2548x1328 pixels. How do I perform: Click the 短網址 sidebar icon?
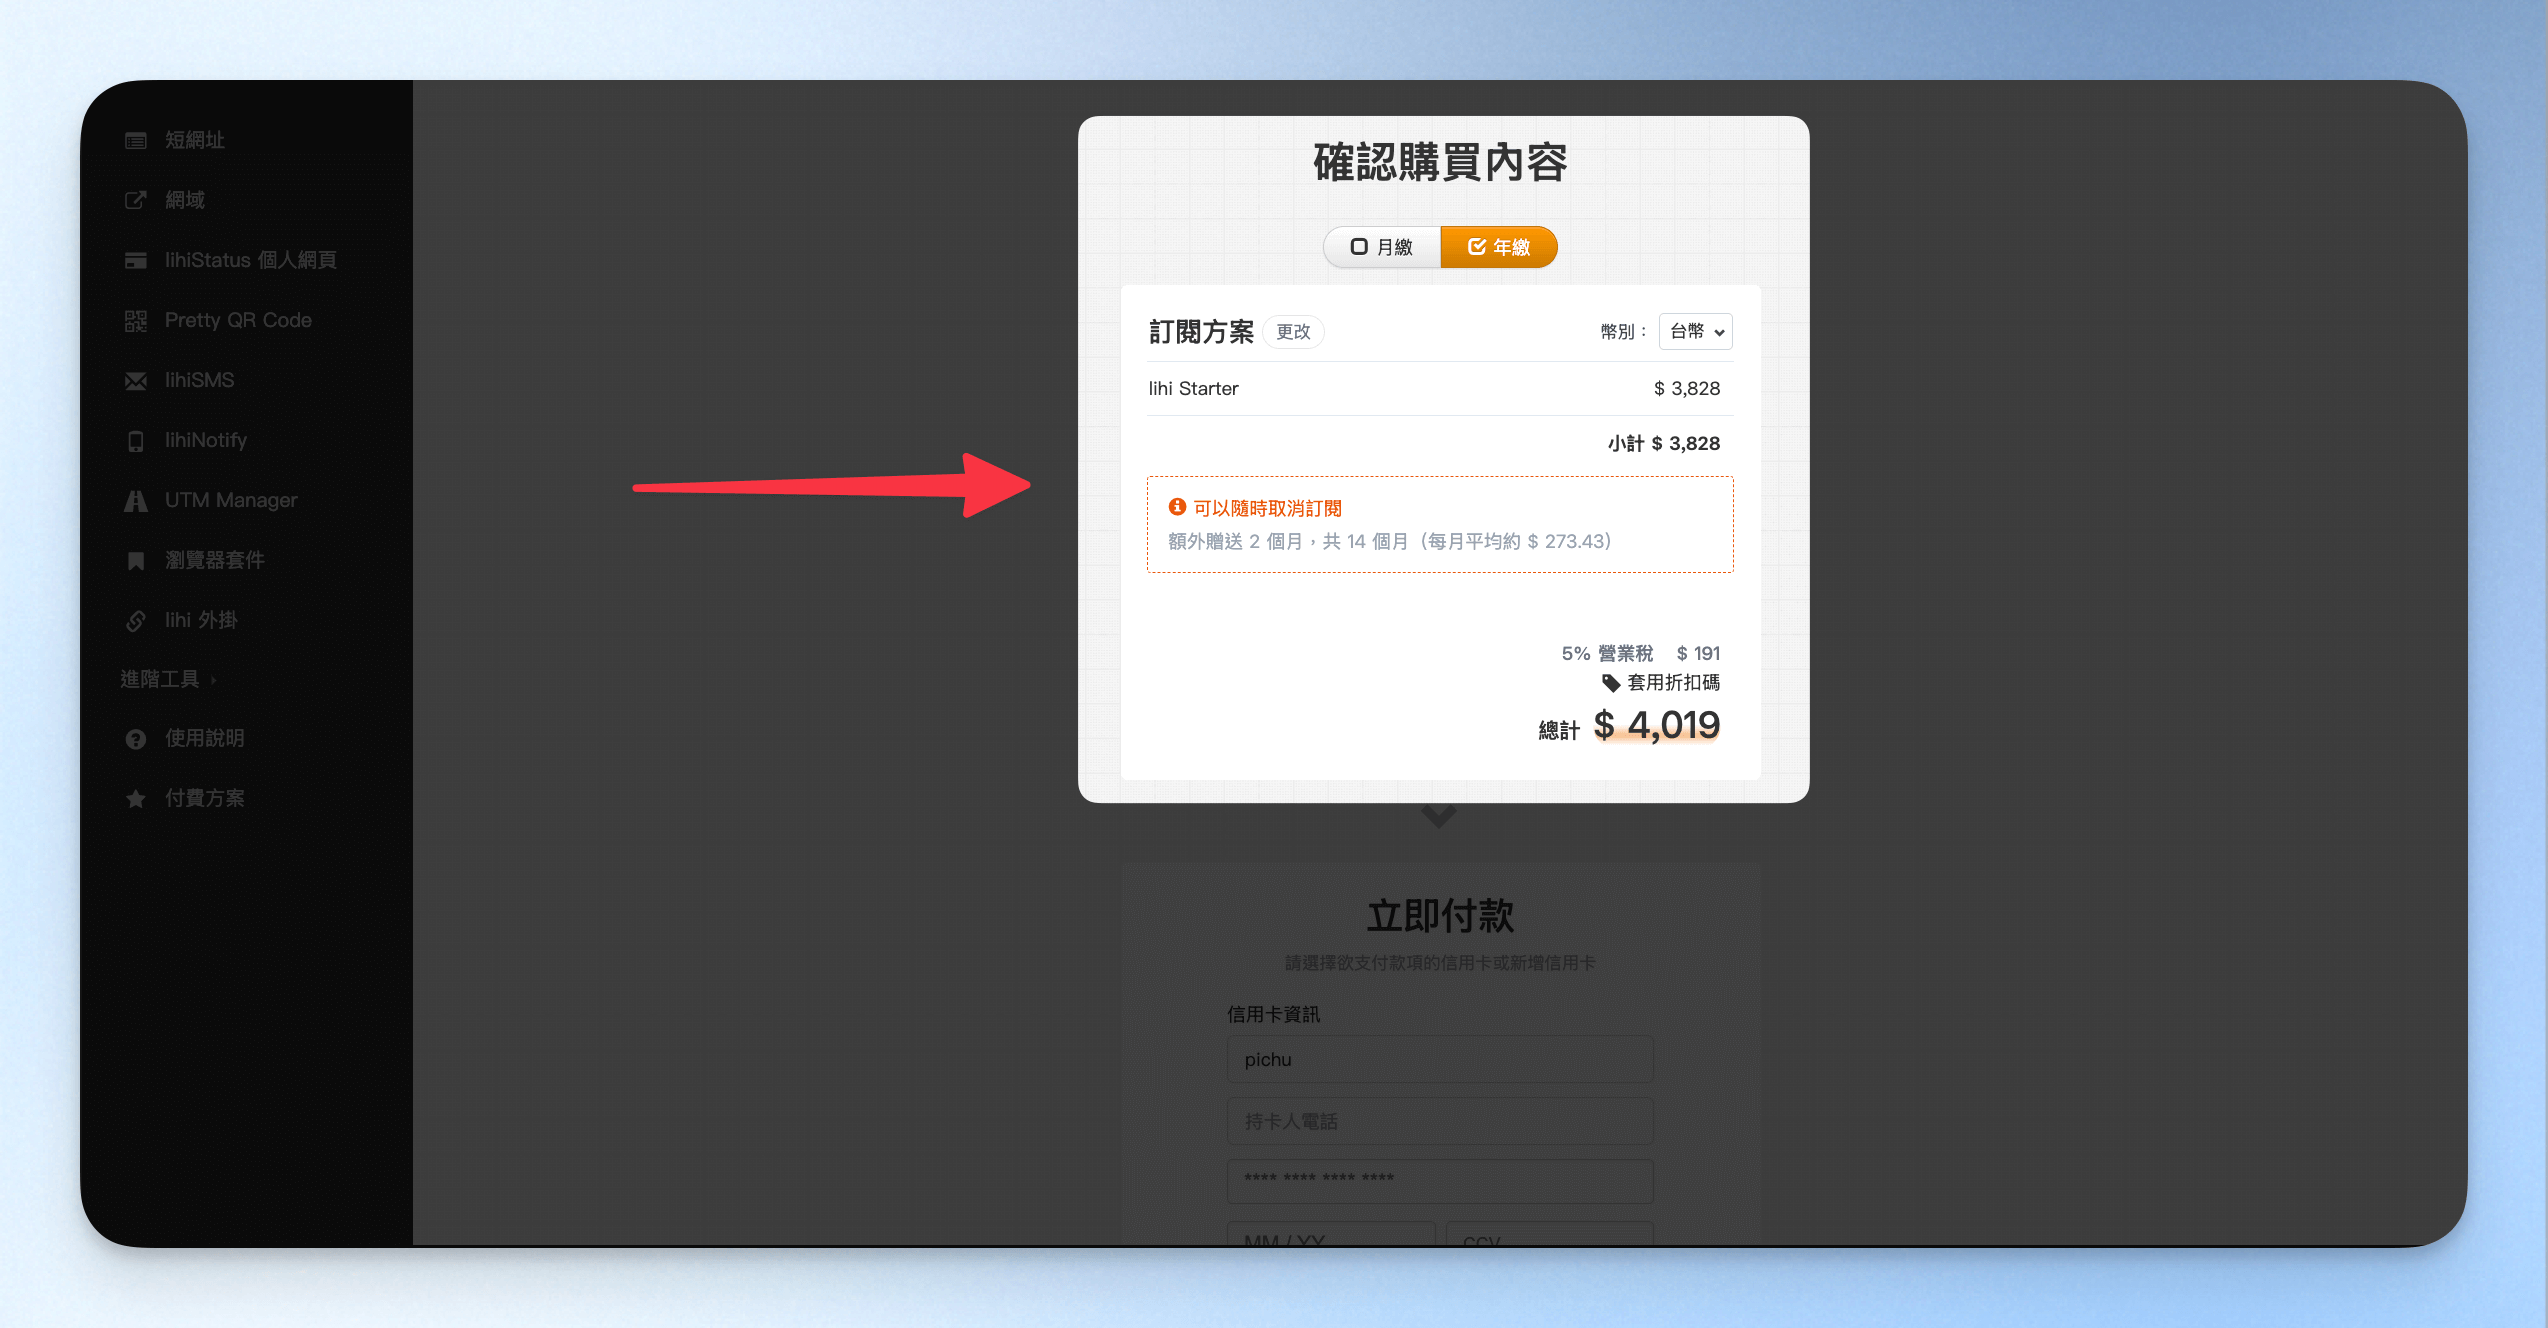point(136,141)
